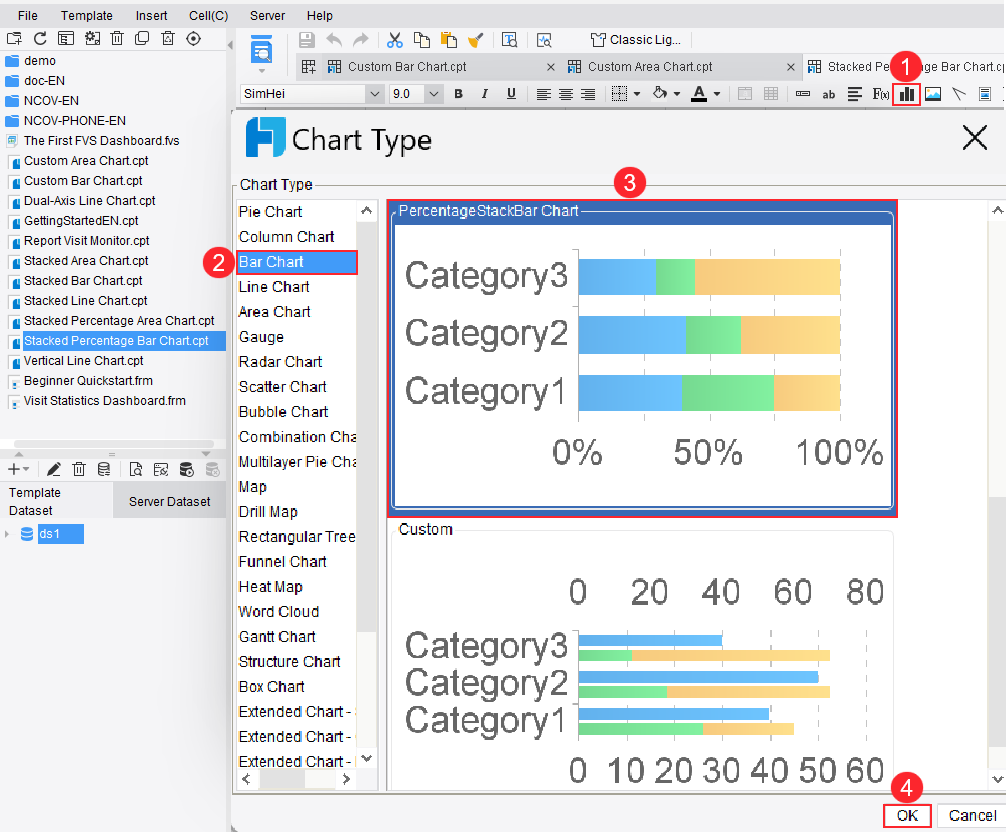The height and width of the screenshot is (832, 1006).
Task: Toggle underline formatting
Action: coord(511,94)
